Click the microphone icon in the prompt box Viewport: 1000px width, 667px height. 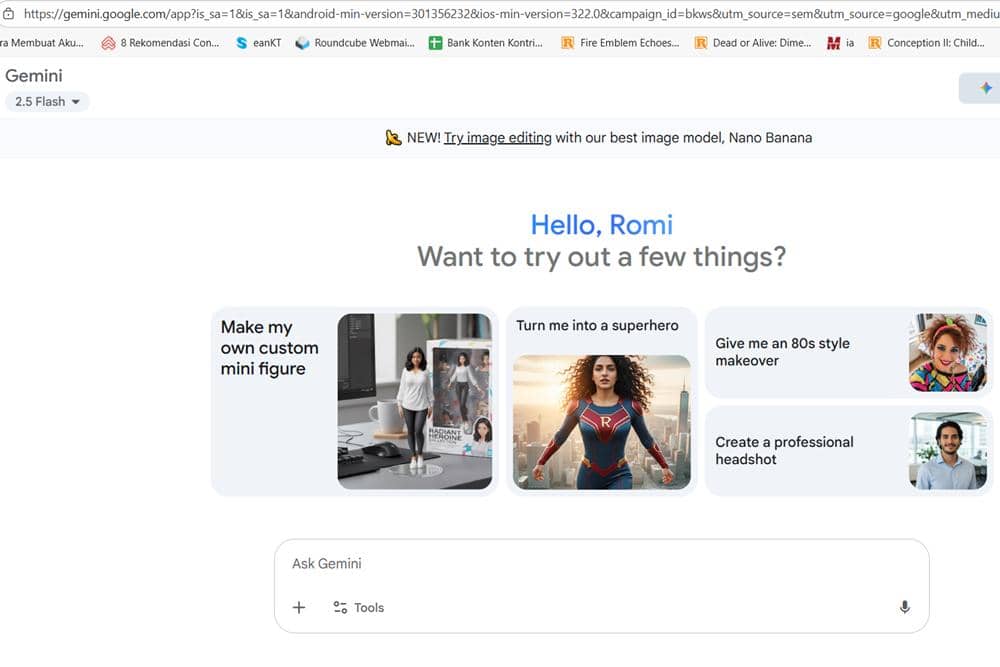(904, 607)
